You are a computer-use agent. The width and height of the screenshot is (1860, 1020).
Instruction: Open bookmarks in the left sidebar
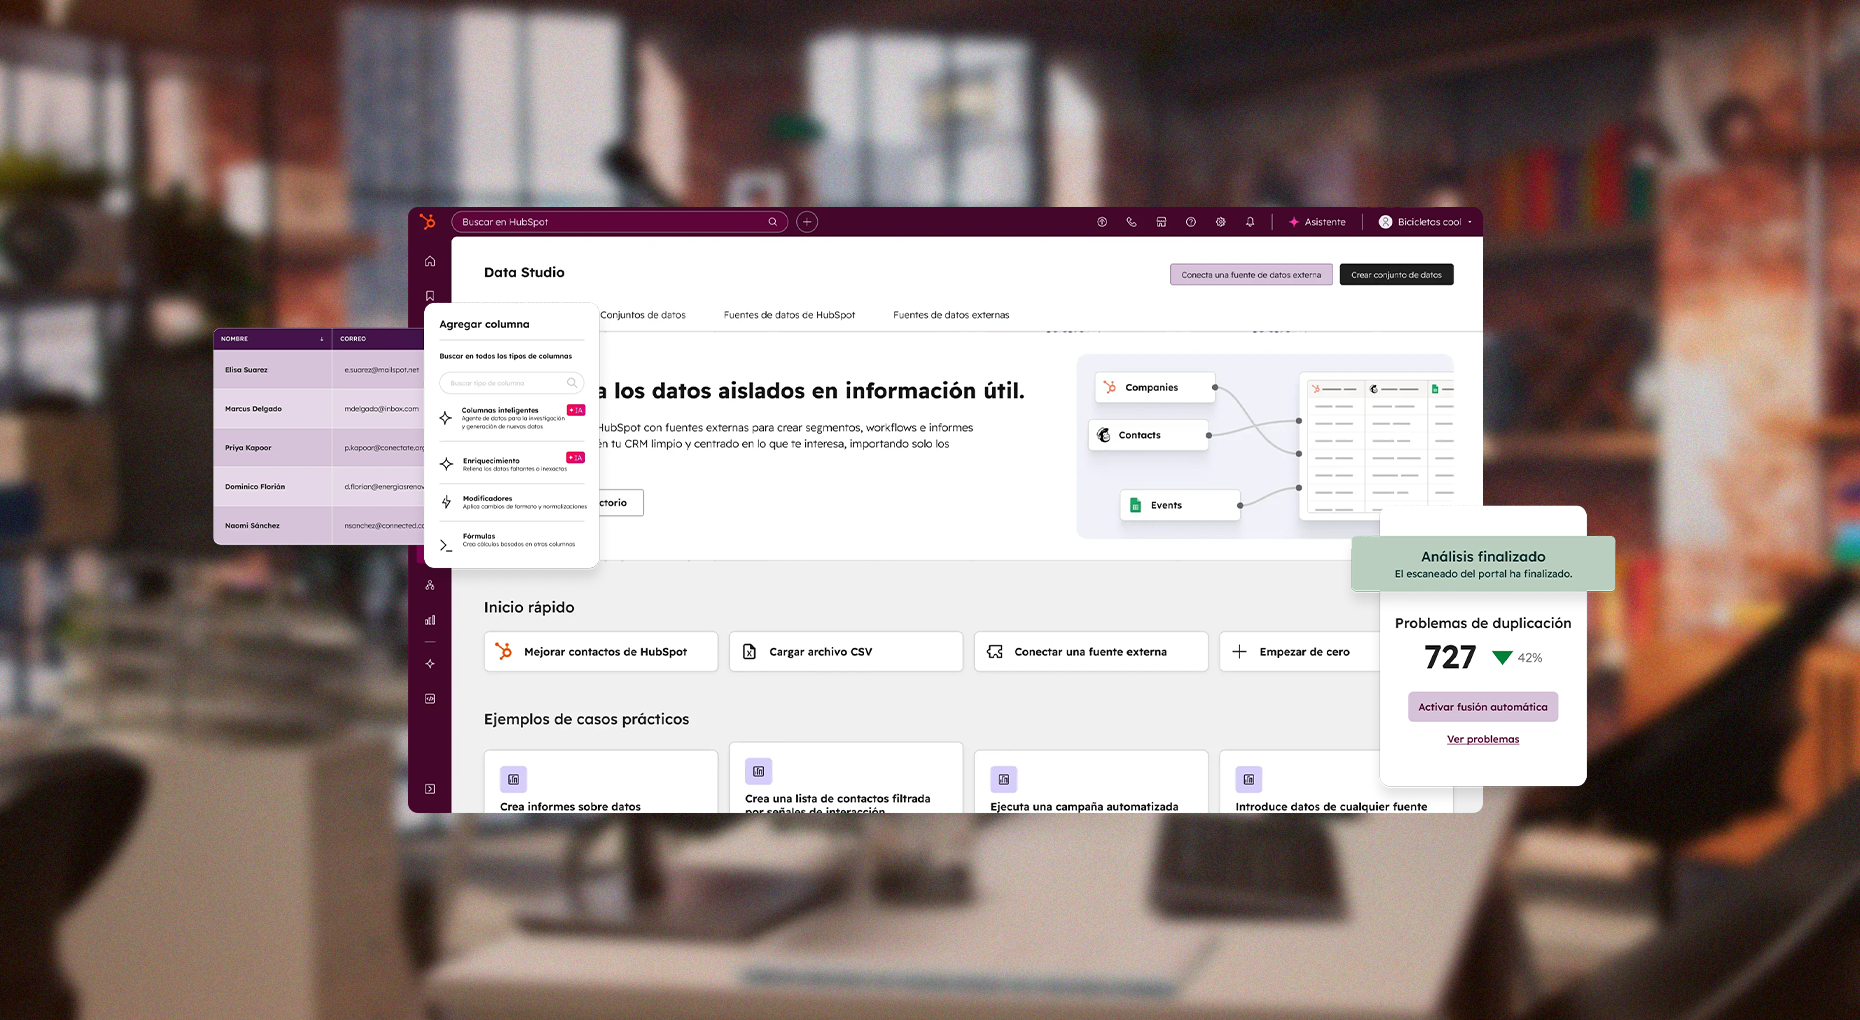[430, 295]
